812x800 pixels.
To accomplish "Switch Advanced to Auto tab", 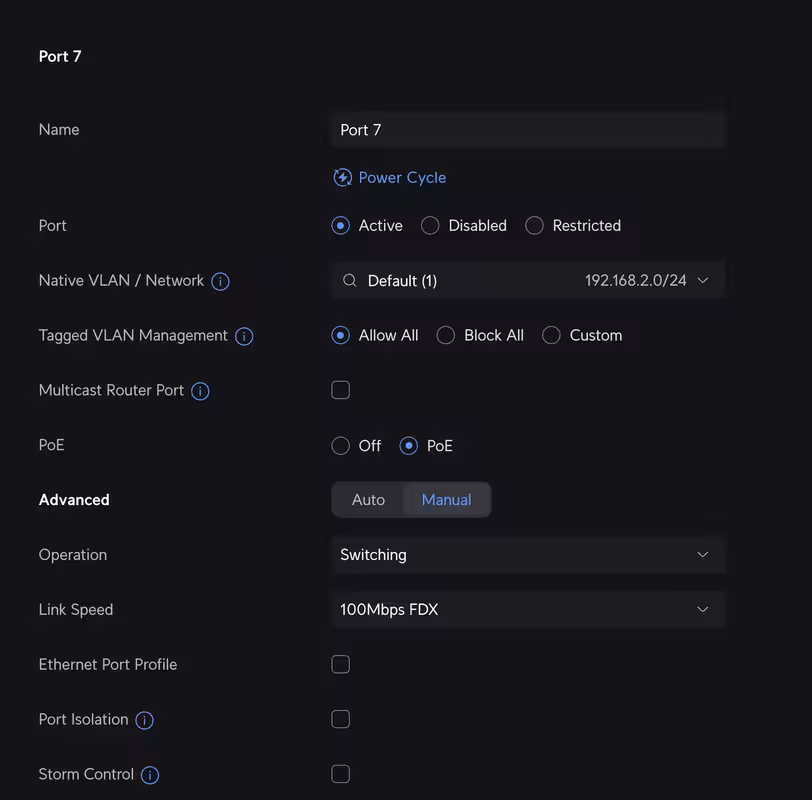I will [x=368, y=500].
